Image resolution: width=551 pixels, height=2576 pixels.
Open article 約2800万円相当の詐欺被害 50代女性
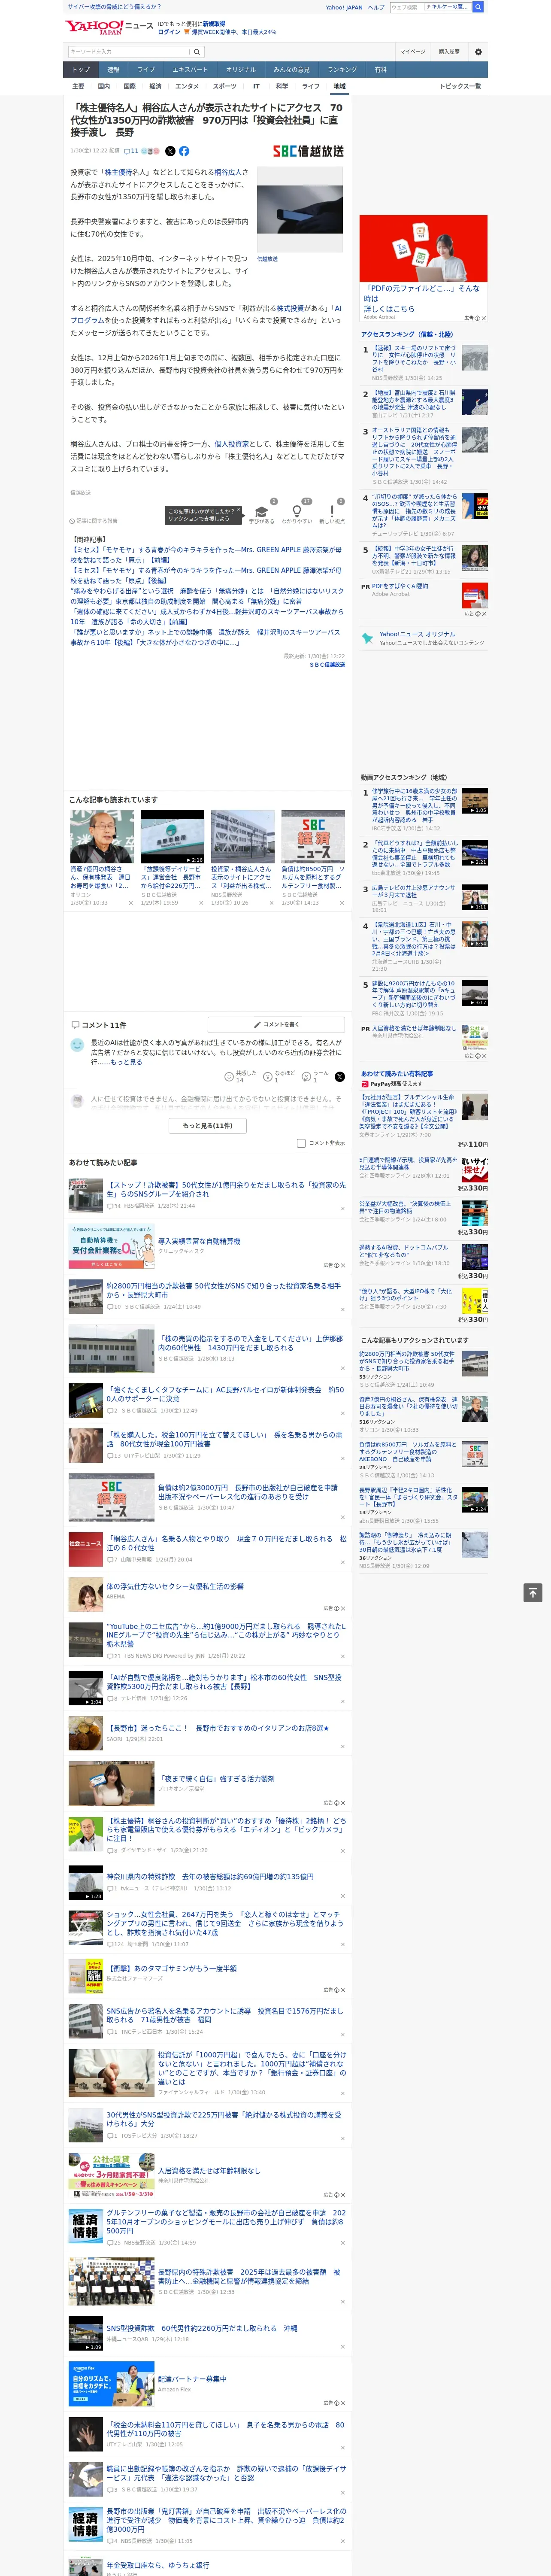tap(224, 1291)
